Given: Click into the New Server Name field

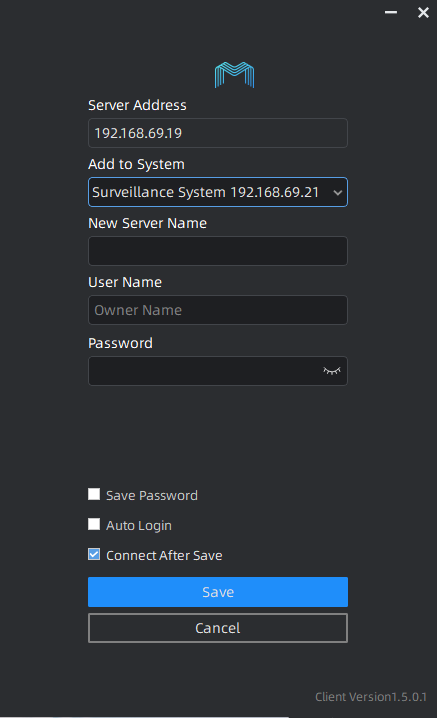Looking at the screenshot, I should click(x=218, y=251).
